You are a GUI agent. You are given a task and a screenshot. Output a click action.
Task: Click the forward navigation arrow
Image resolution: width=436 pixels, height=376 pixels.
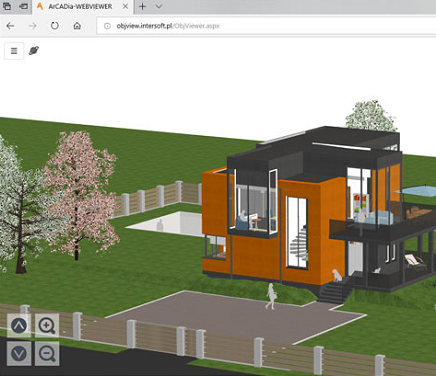pyautogui.click(x=32, y=26)
